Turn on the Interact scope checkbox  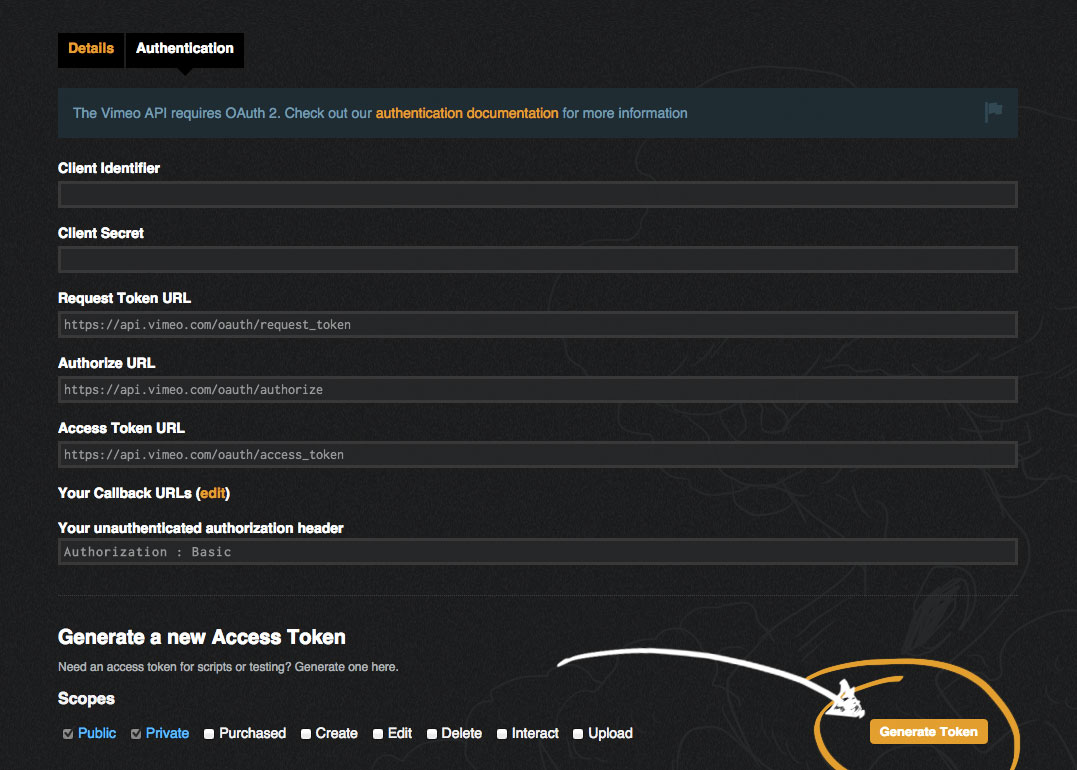click(x=502, y=734)
